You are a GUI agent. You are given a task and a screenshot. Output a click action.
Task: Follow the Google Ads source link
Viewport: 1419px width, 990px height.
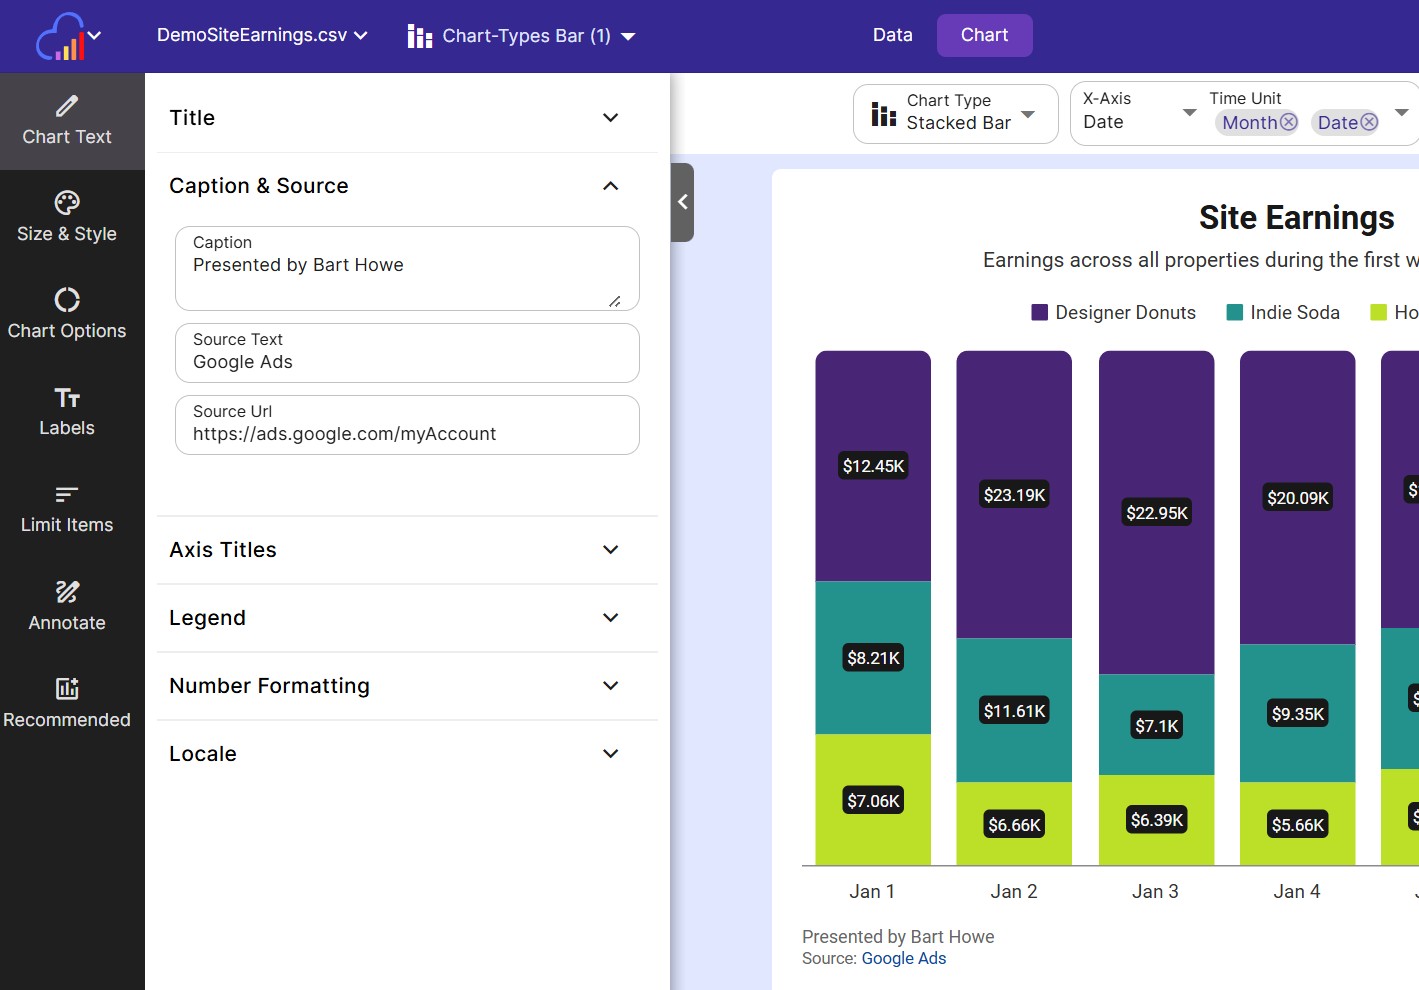point(903,958)
